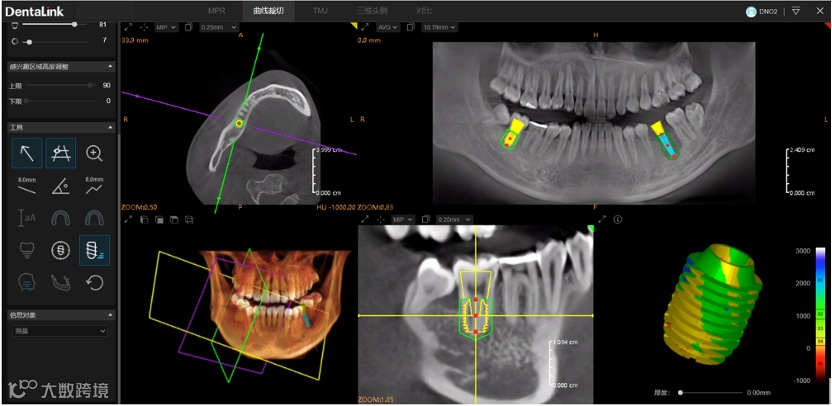Select the tooth crown implant tool
The height and width of the screenshot is (406, 832).
click(27, 250)
